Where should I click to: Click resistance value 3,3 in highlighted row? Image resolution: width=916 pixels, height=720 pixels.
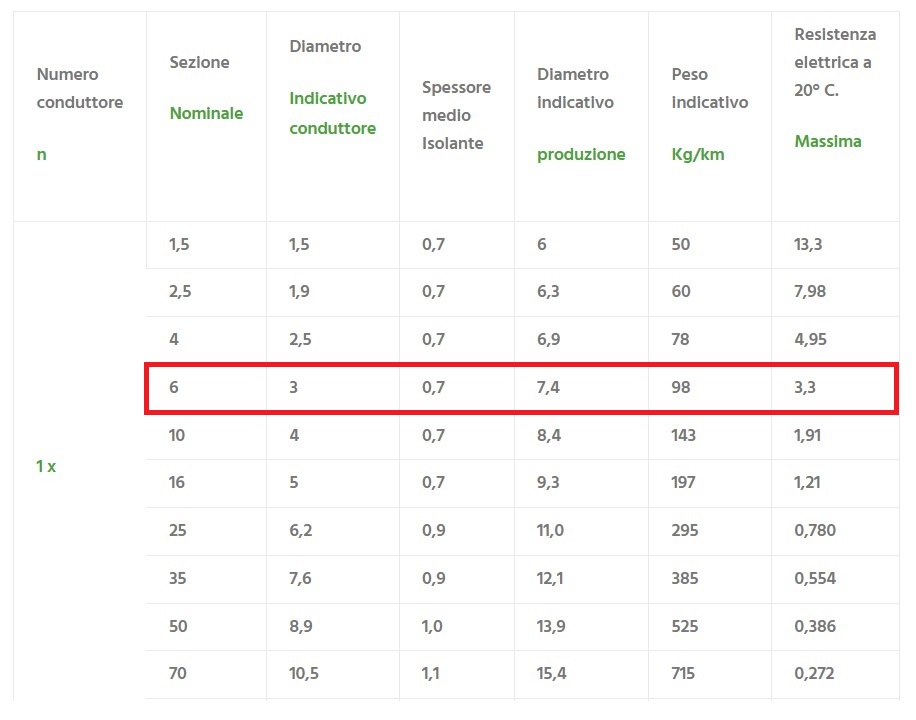click(805, 387)
